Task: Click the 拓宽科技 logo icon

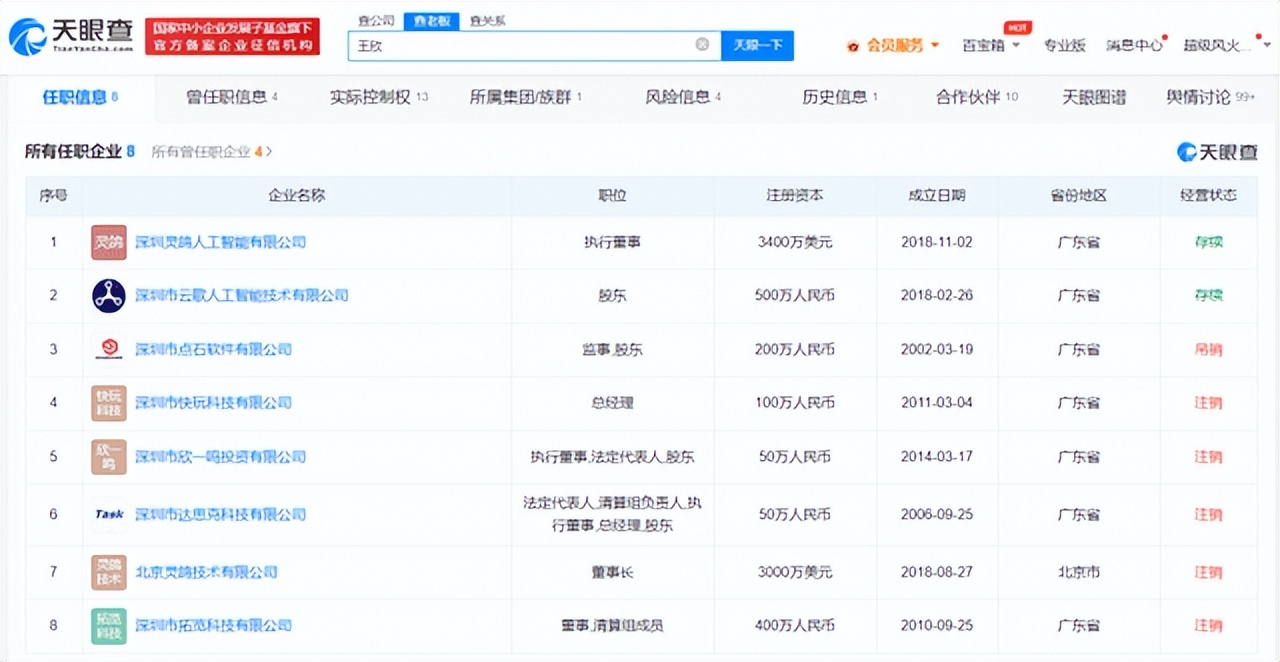Action: (x=108, y=625)
